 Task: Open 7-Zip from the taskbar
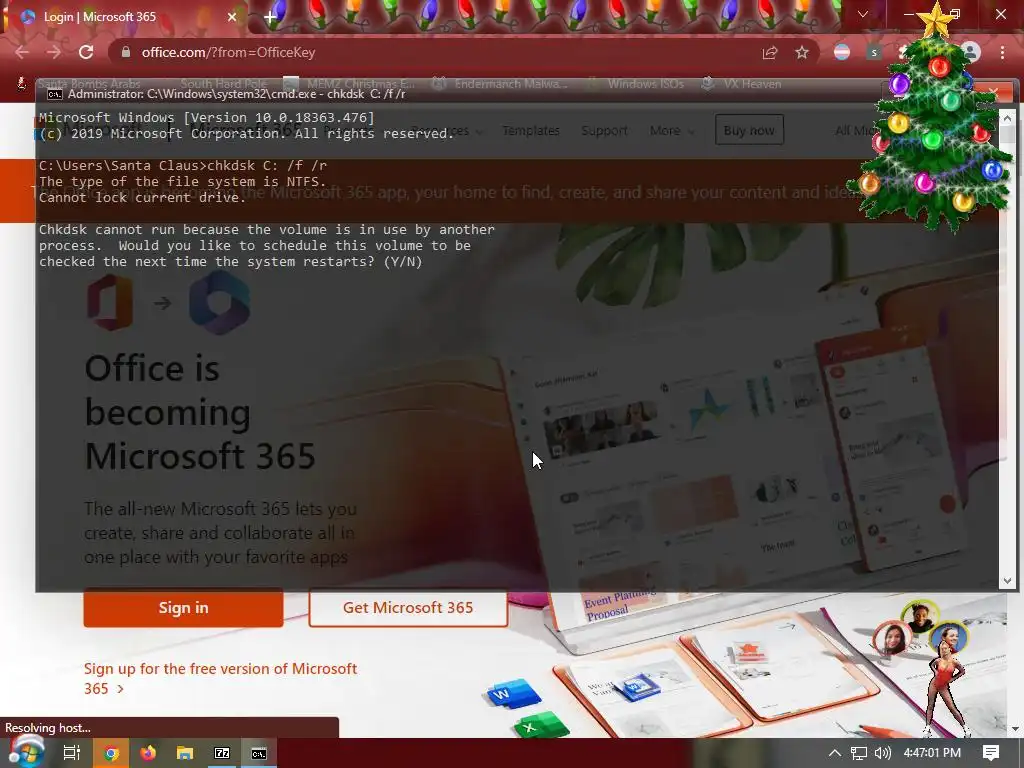tap(222, 753)
